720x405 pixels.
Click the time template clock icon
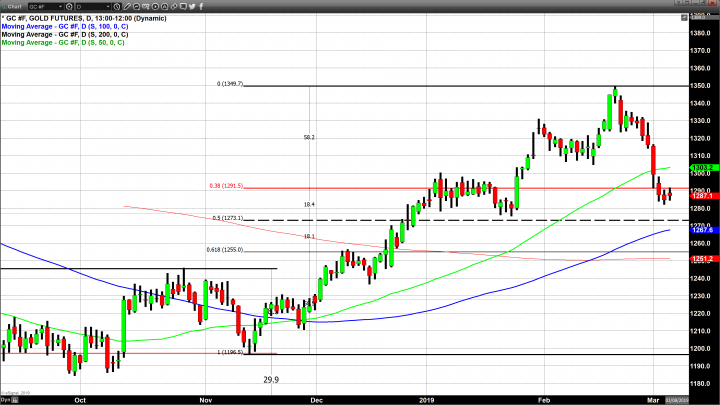pos(117,6)
